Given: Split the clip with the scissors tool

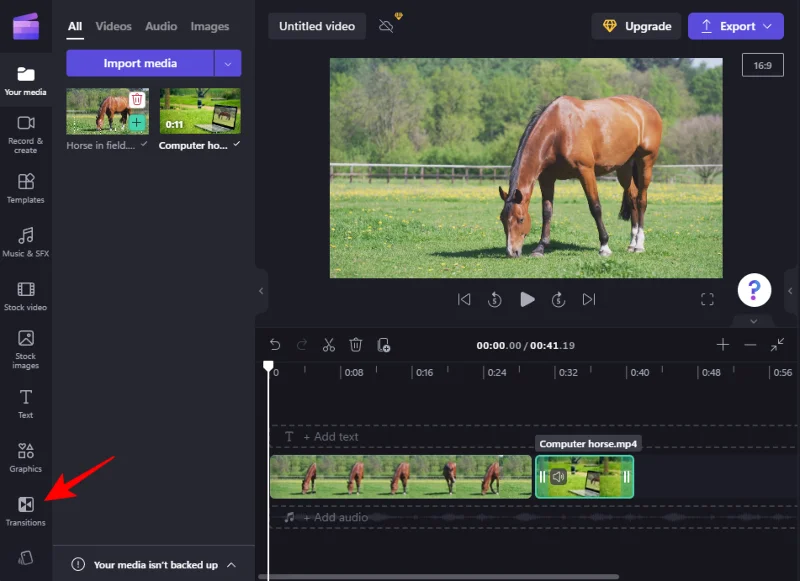Looking at the screenshot, I should coord(328,345).
